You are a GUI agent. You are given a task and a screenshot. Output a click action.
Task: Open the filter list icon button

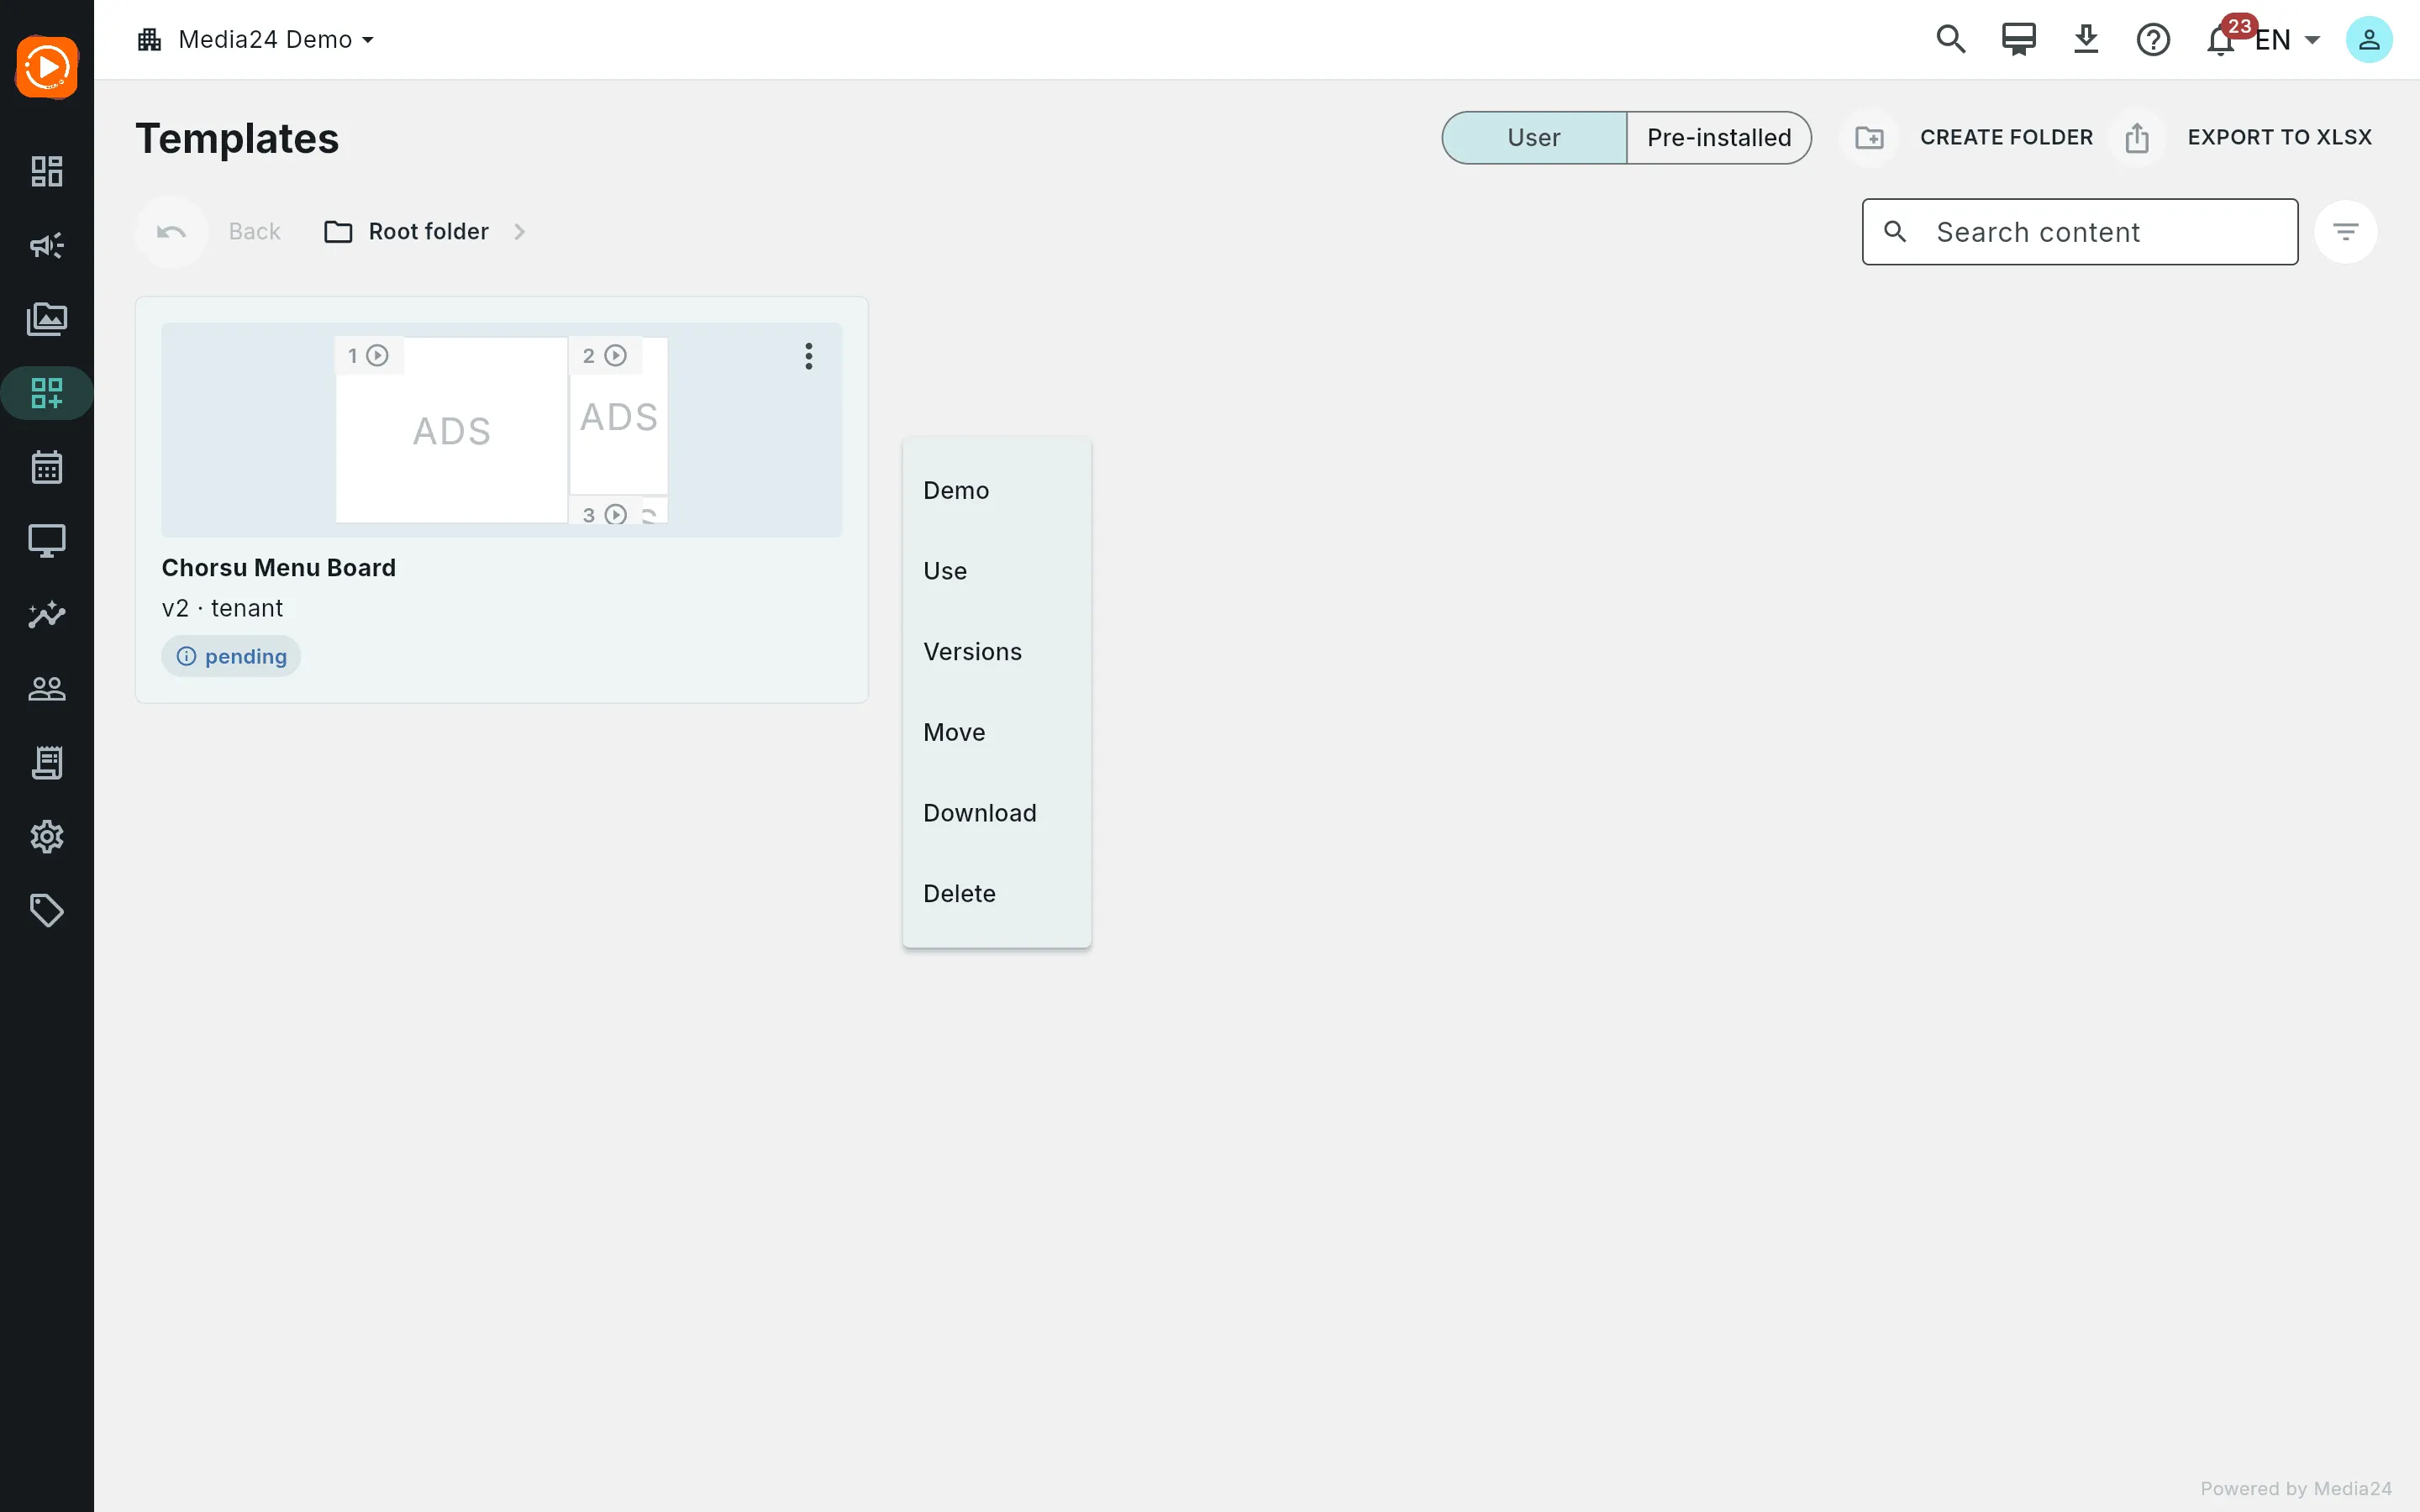pos(2346,232)
